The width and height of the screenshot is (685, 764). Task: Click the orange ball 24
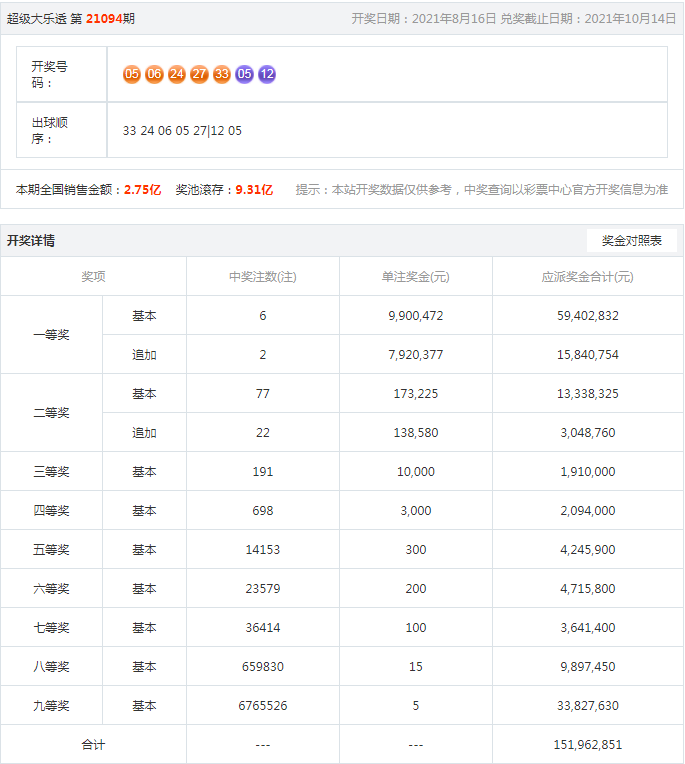tap(177, 74)
